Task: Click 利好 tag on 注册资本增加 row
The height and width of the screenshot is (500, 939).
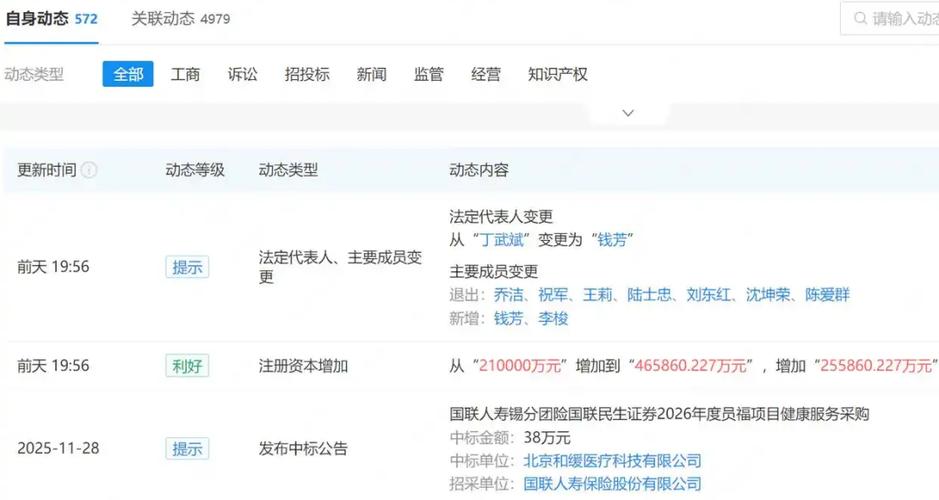Action: [187, 365]
